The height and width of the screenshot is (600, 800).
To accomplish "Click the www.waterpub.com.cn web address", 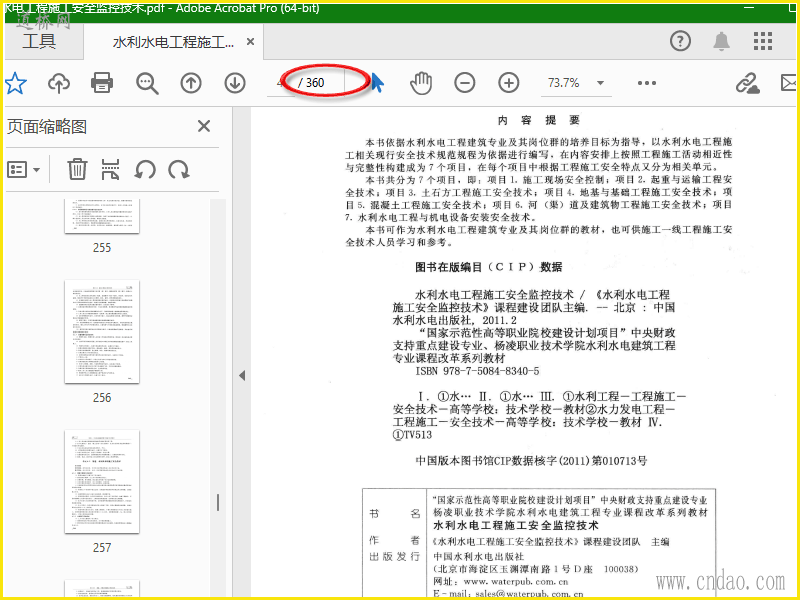I will click(x=516, y=582).
